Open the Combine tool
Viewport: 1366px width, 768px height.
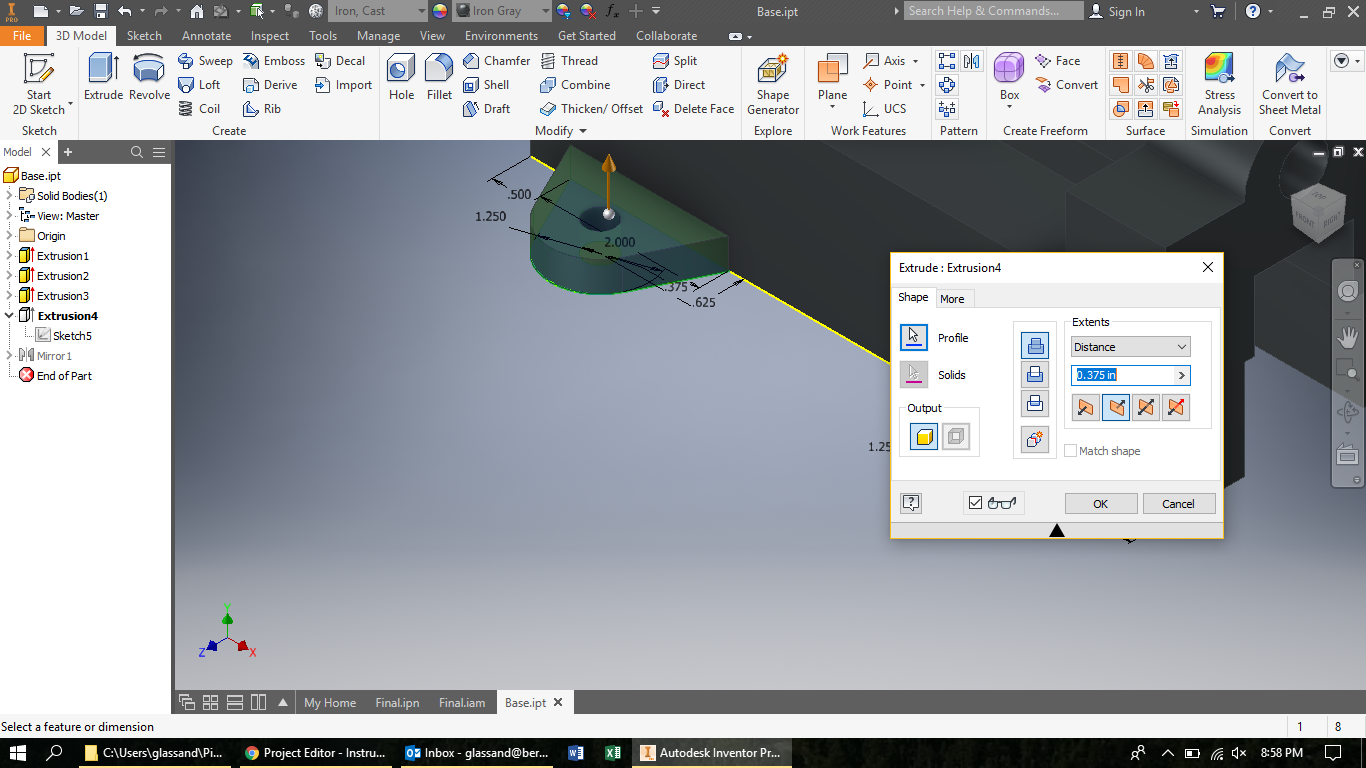tap(574, 85)
